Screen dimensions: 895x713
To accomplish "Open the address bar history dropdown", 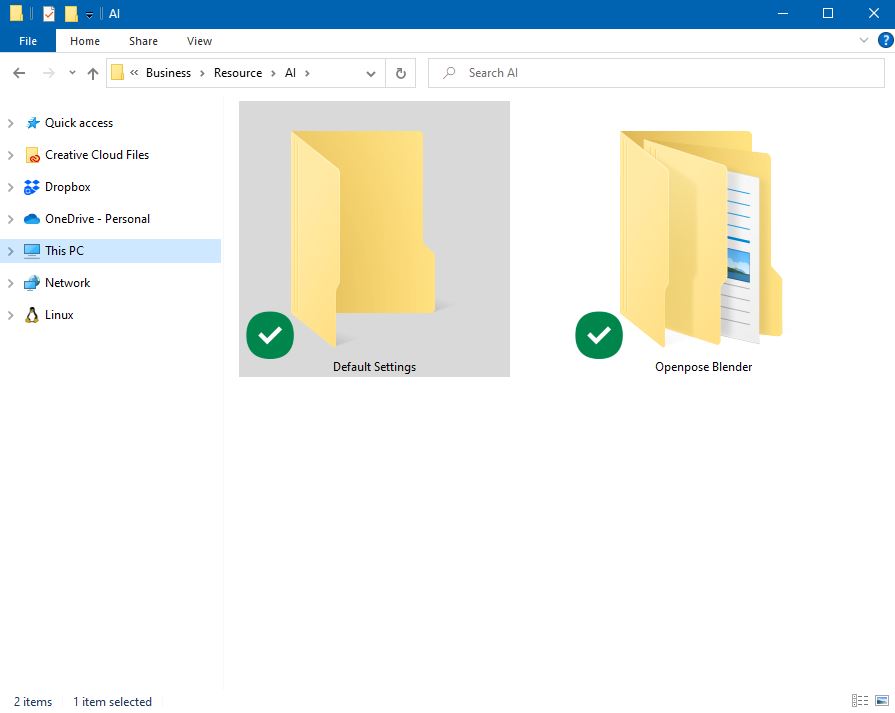I will coord(371,73).
